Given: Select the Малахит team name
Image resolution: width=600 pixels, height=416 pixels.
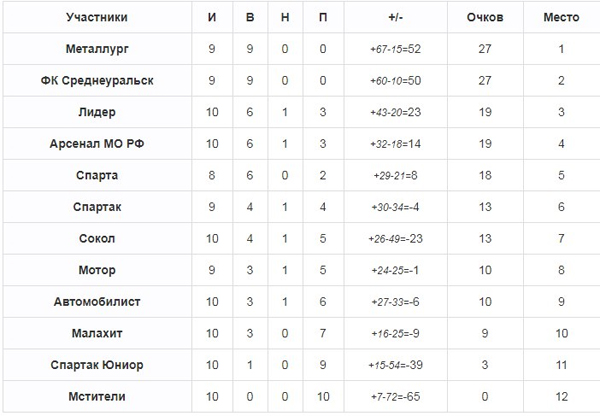Looking at the screenshot, I should tap(97, 333).
